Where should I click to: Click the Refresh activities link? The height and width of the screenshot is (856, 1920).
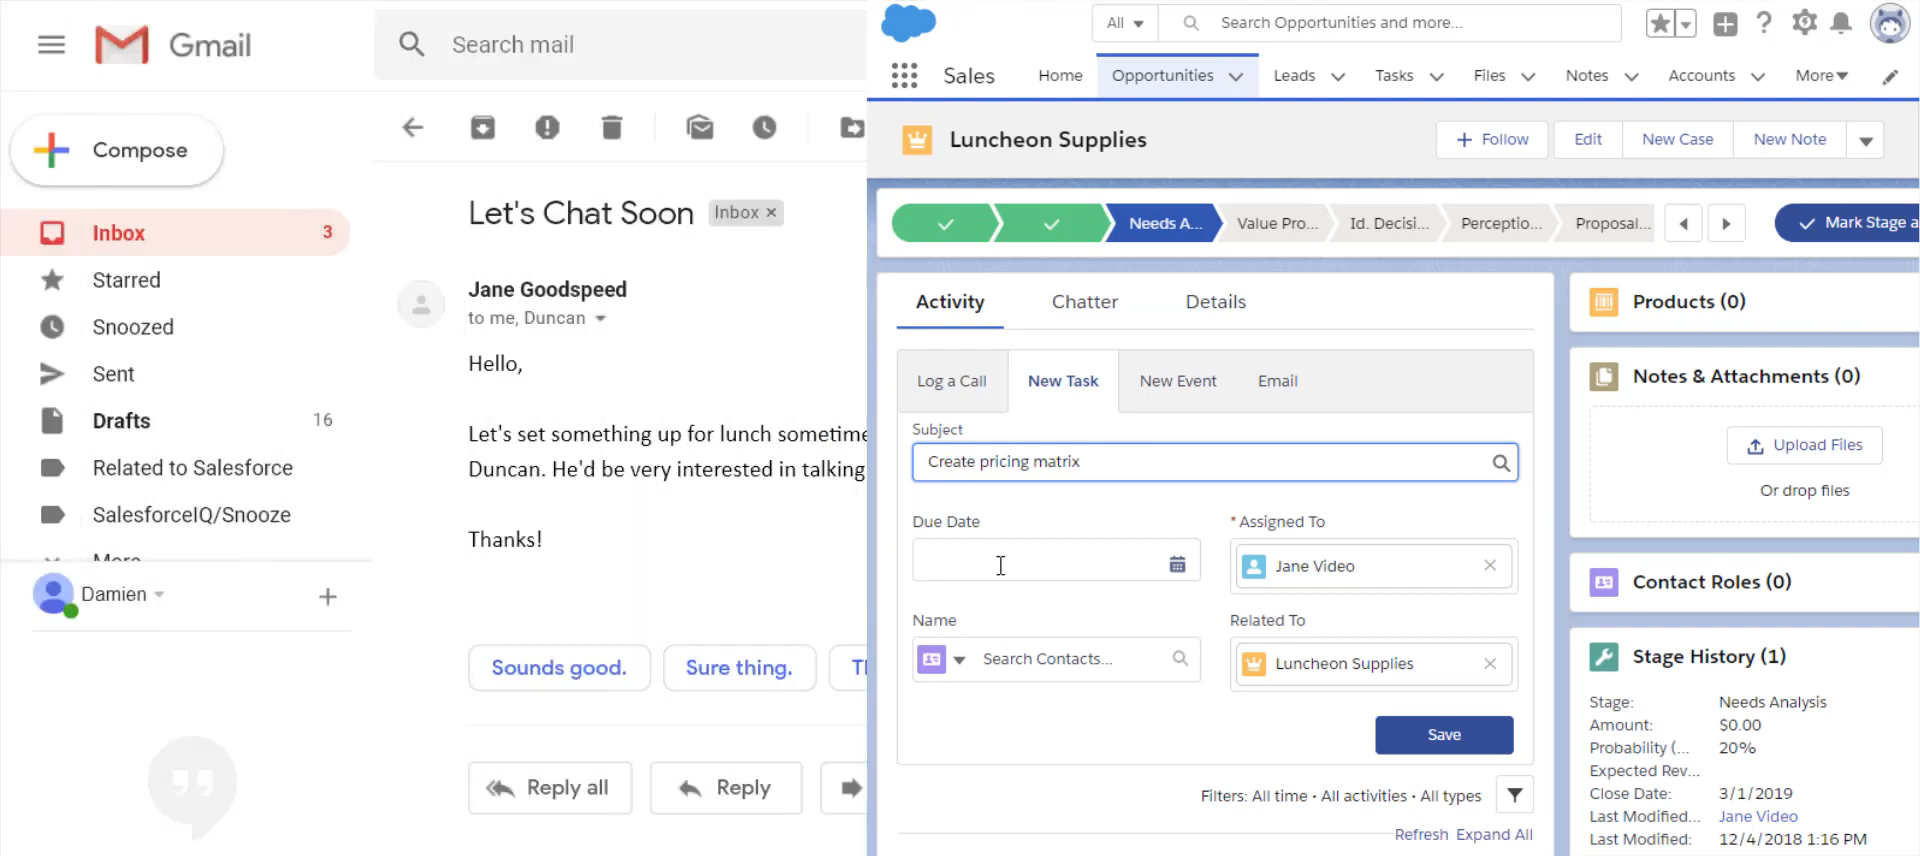(1421, 835)
